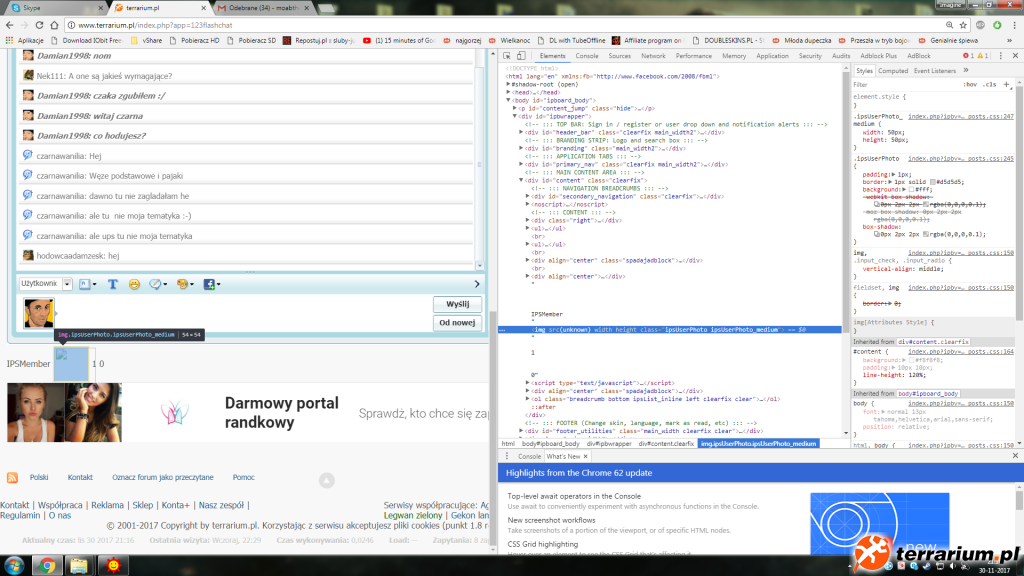Collapse the body ipboard_body node
Viewport: 1024px width, 576px height.
pos(509,101)
